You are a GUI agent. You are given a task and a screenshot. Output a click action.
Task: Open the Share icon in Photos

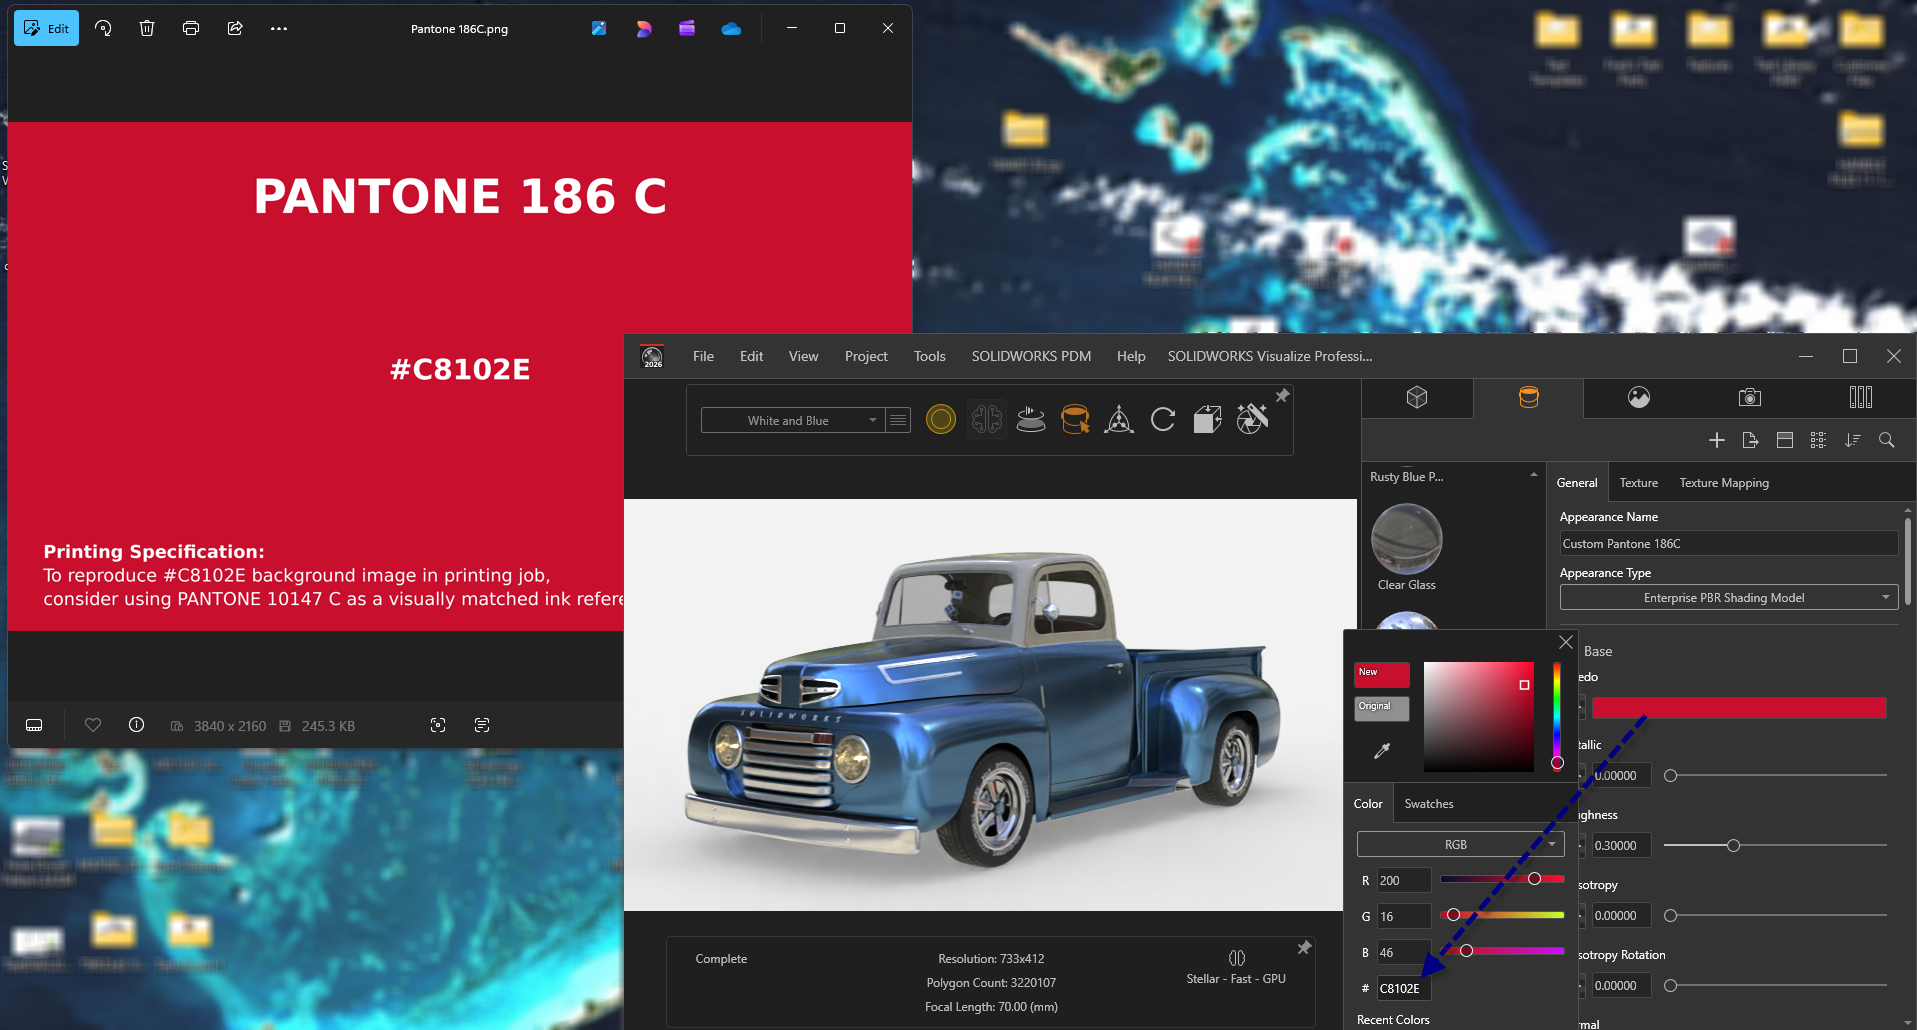235,28
